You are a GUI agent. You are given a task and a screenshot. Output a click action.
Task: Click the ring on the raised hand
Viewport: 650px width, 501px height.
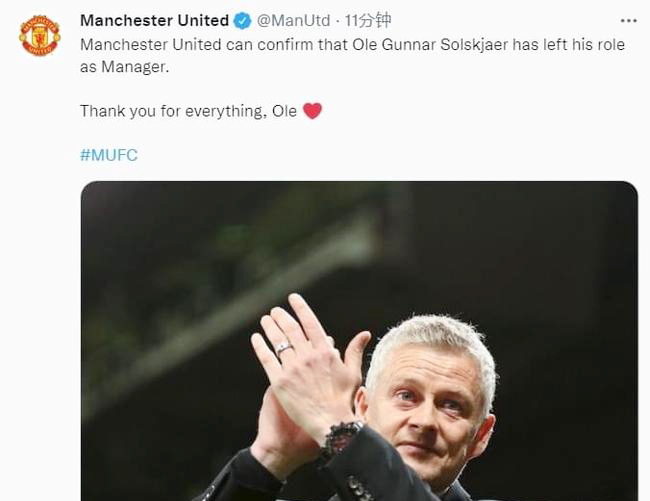click(284, 347)
